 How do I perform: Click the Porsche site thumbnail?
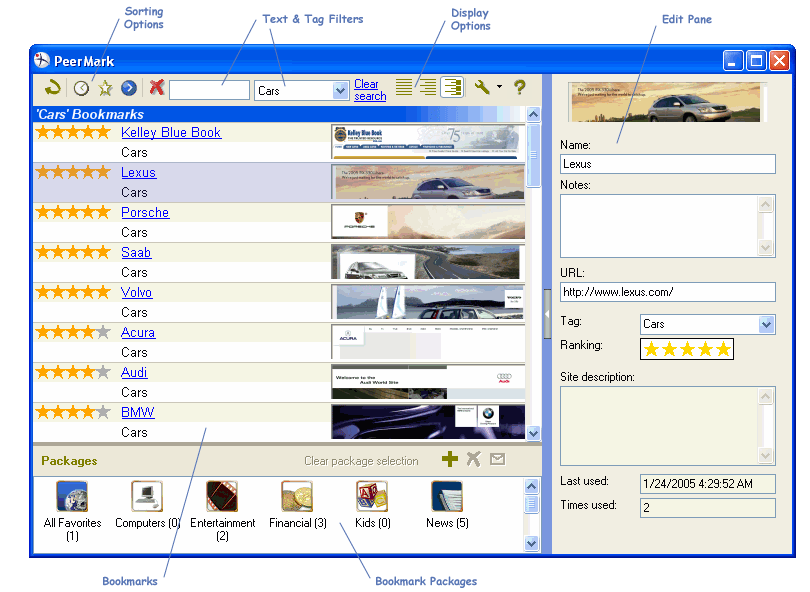tap(428, 222)
